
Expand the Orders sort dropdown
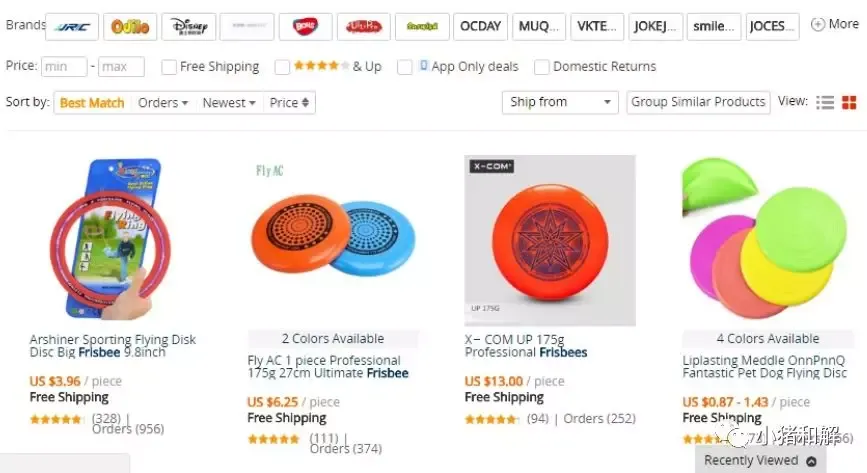coord(163,103)
